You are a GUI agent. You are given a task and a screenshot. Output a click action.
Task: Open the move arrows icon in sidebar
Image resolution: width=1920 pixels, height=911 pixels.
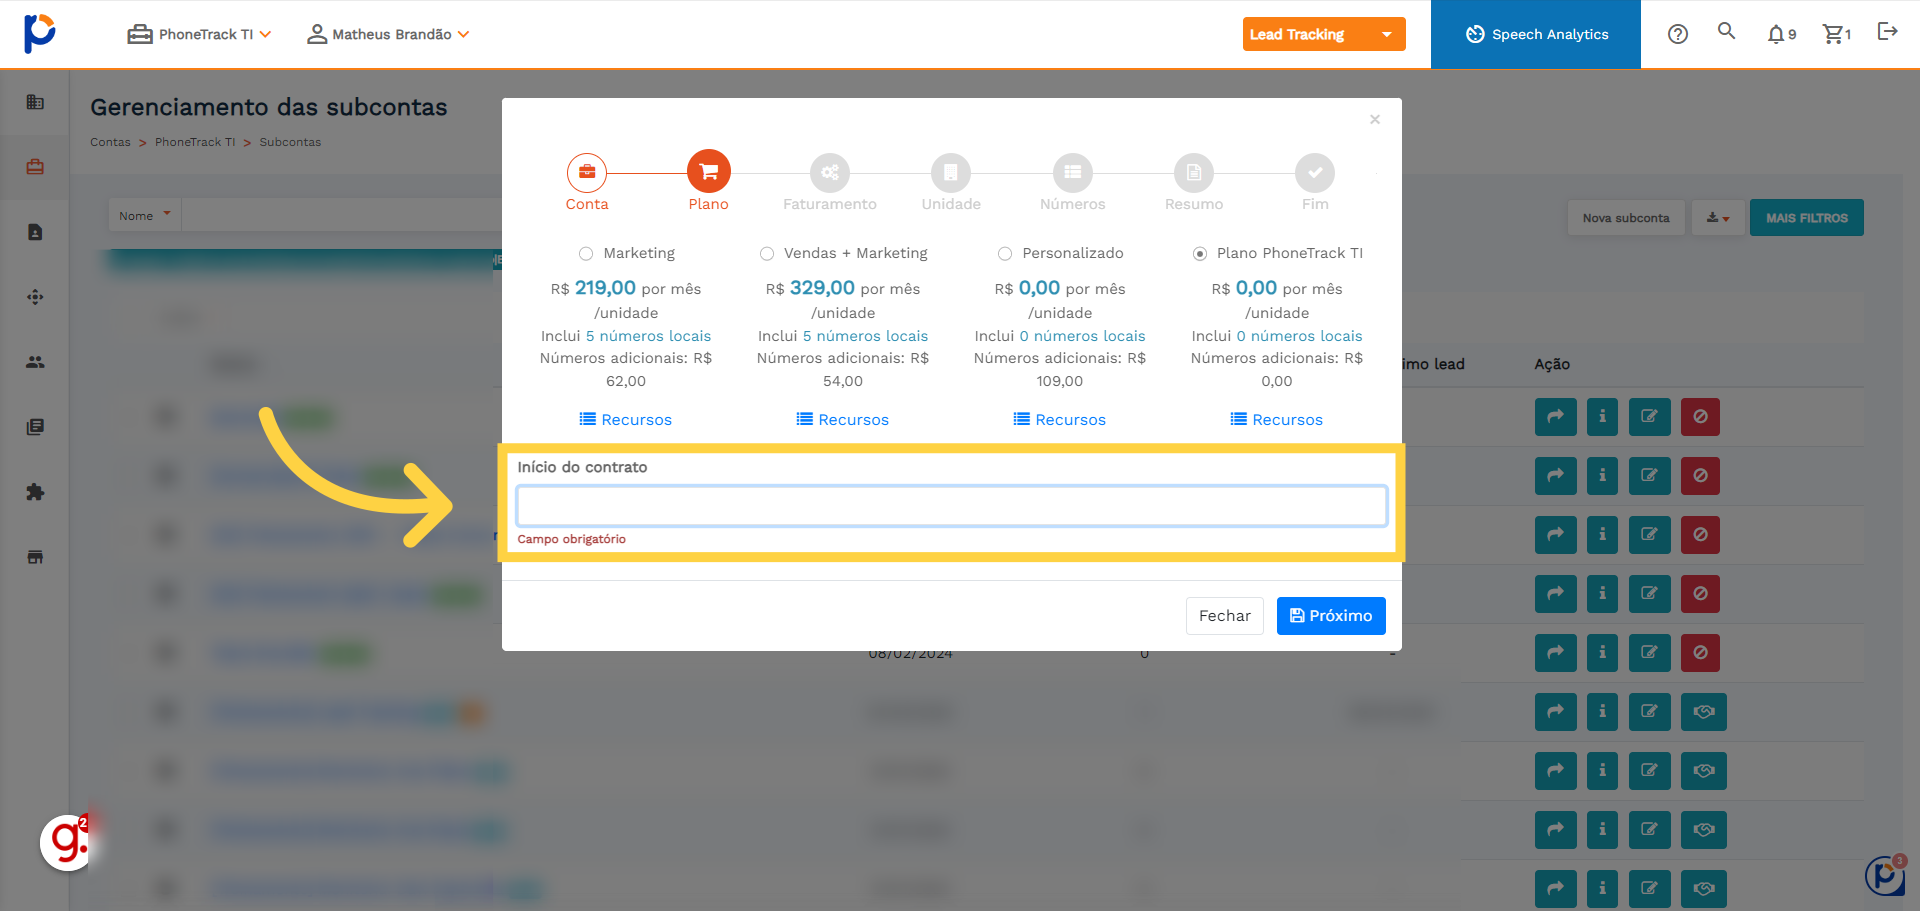[35, 297]
